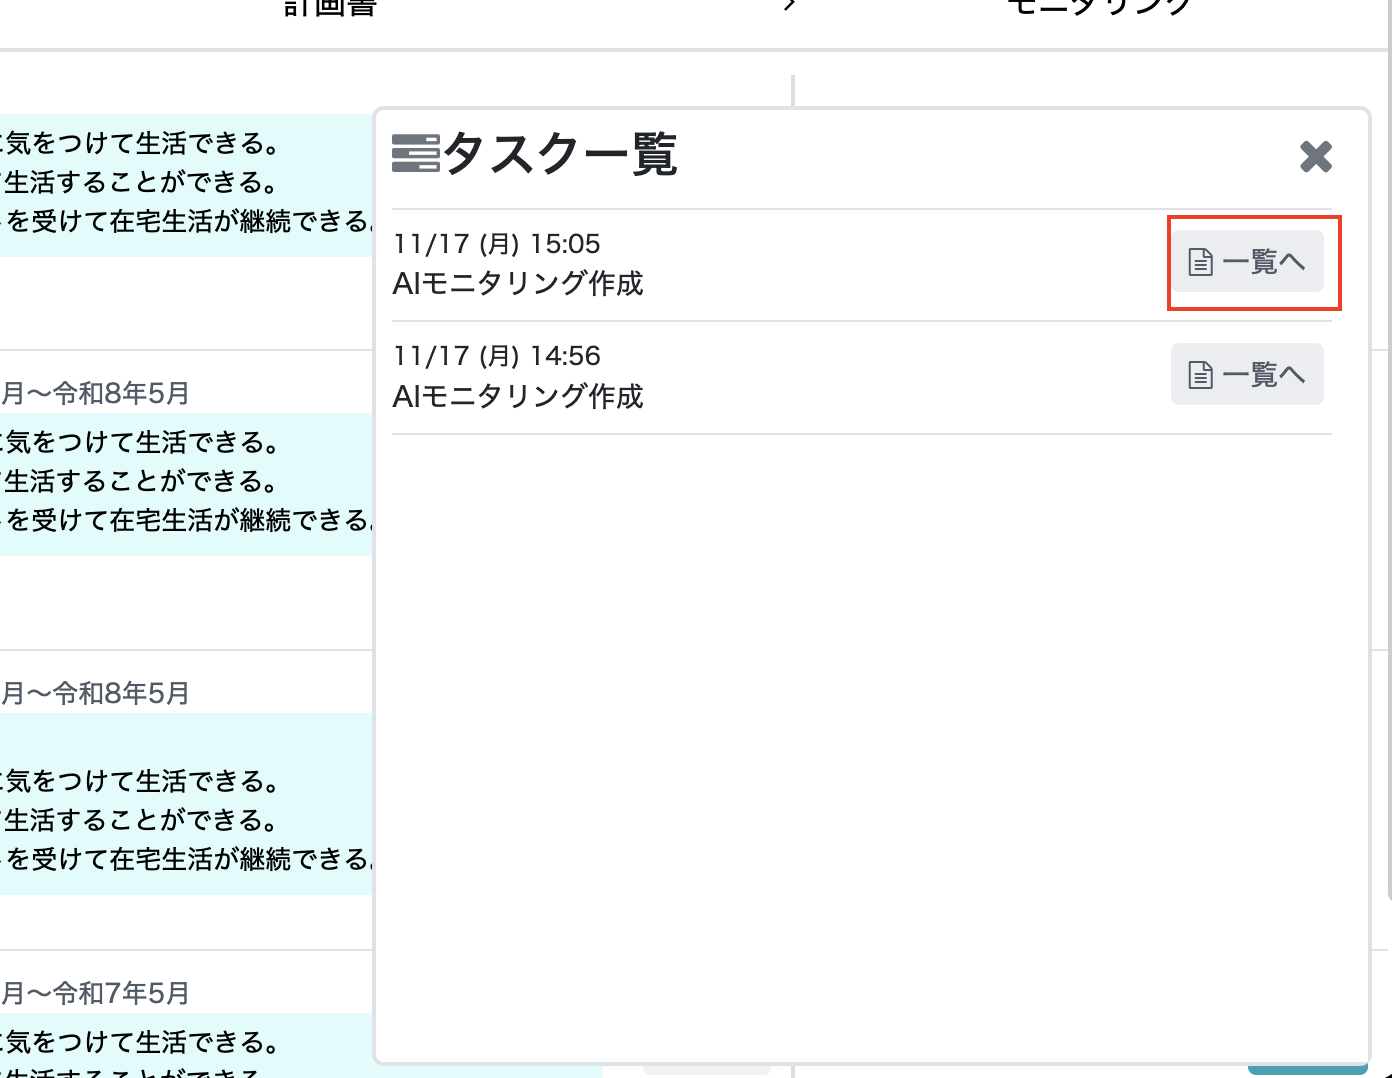Switch to the モニタリング tab
This screenshot has height=1078, width=1392.
pos(1096,8)
